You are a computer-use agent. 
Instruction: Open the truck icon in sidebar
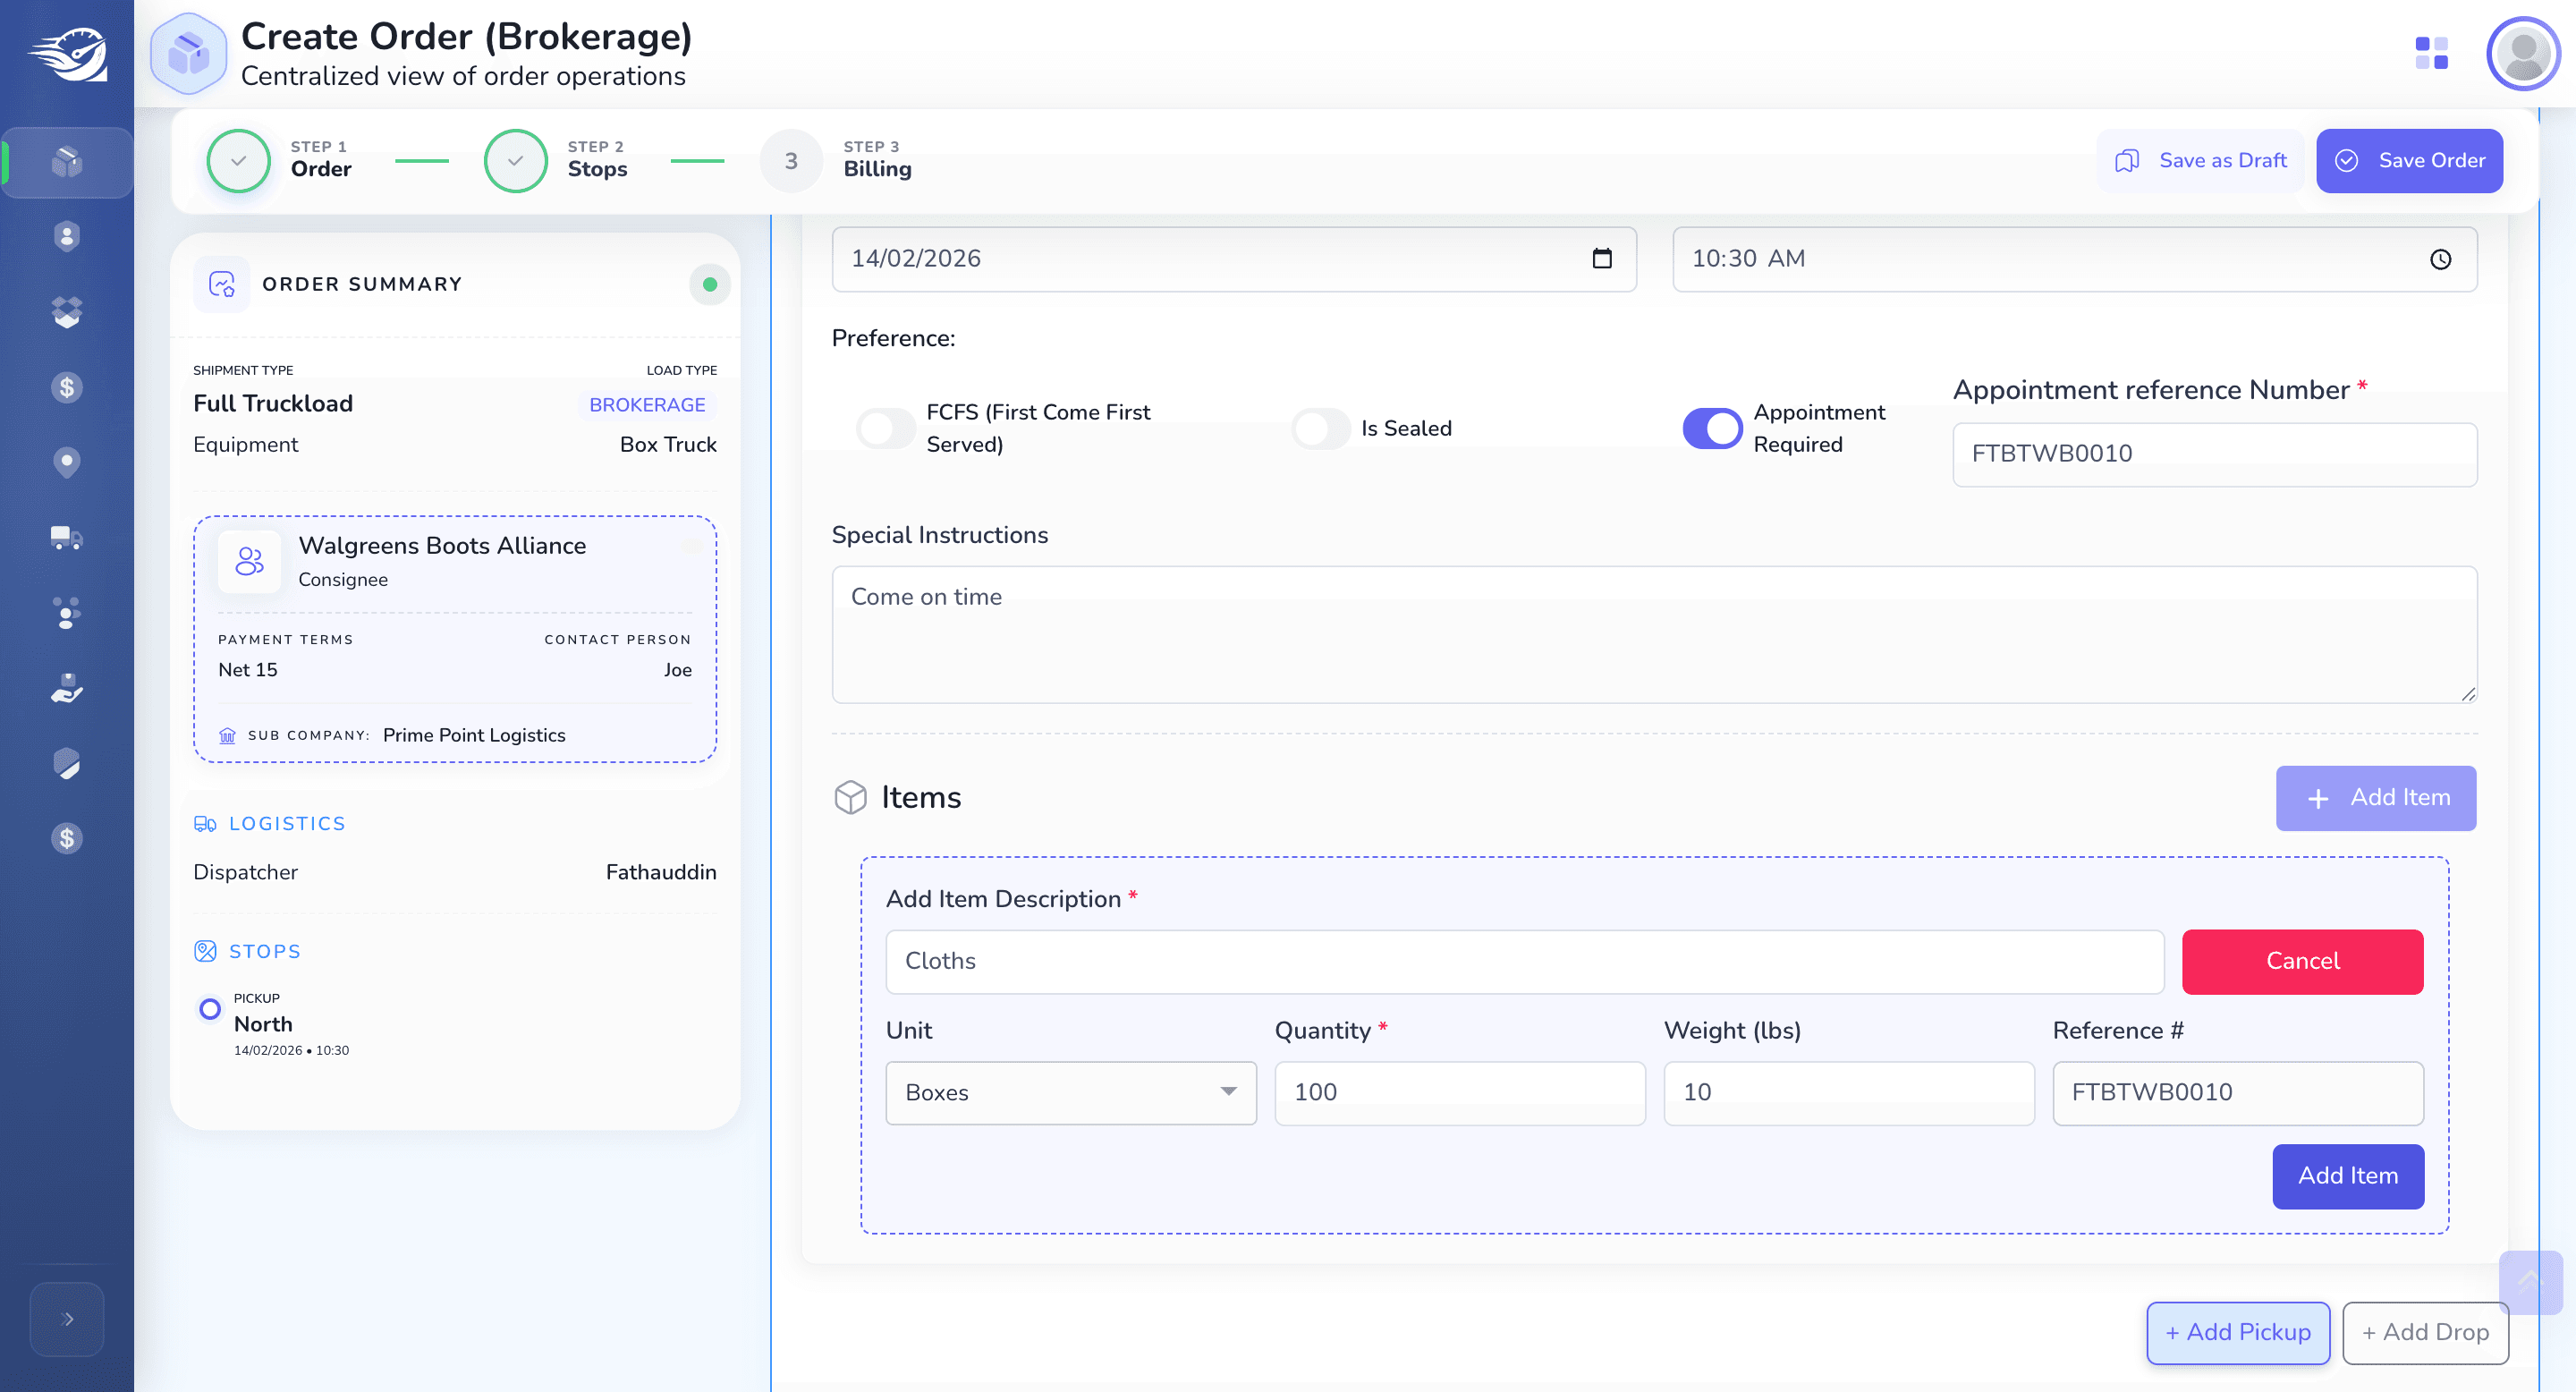66,538
